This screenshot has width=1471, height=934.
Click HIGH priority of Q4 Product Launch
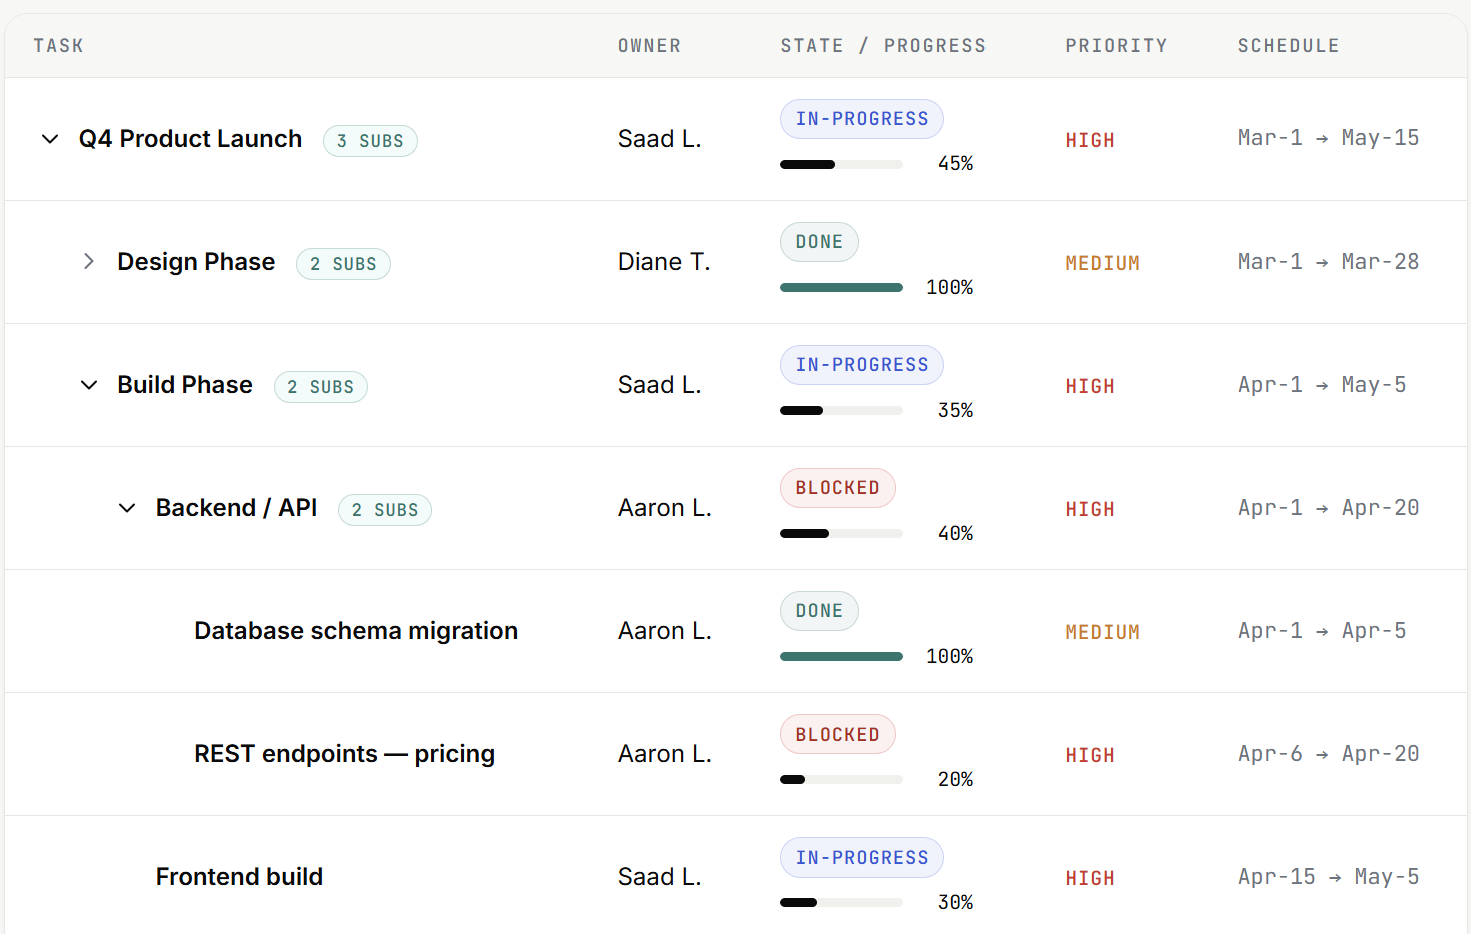pyautogui.click(x=1090, y=141)
